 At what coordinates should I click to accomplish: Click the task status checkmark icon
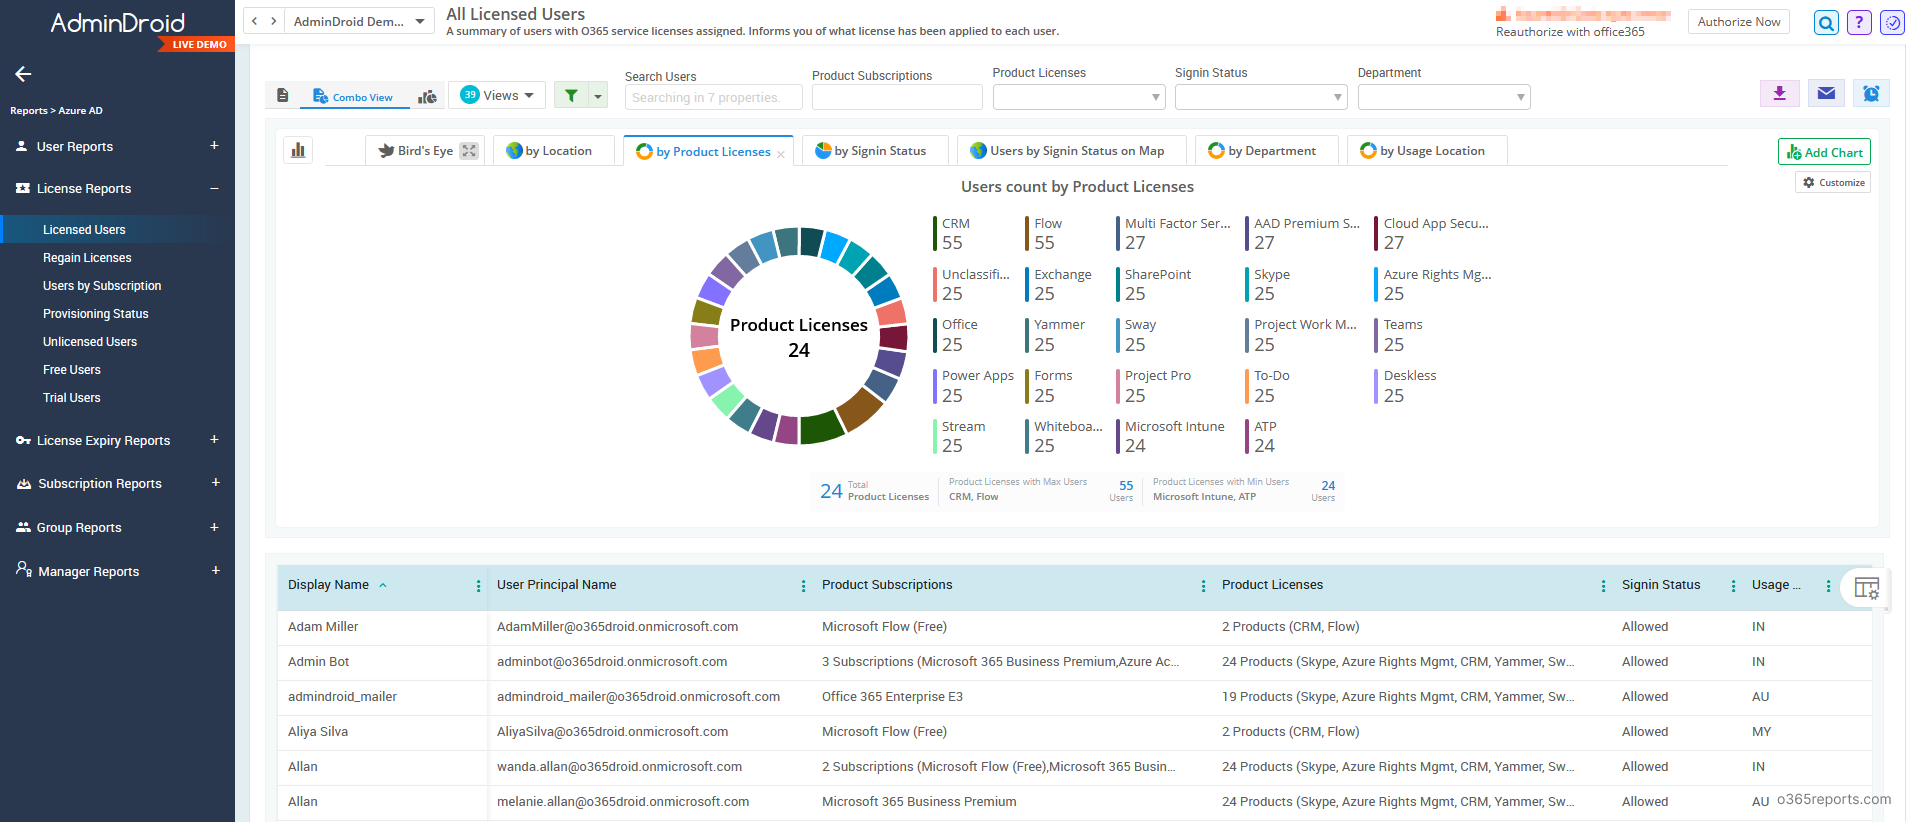1892,22
